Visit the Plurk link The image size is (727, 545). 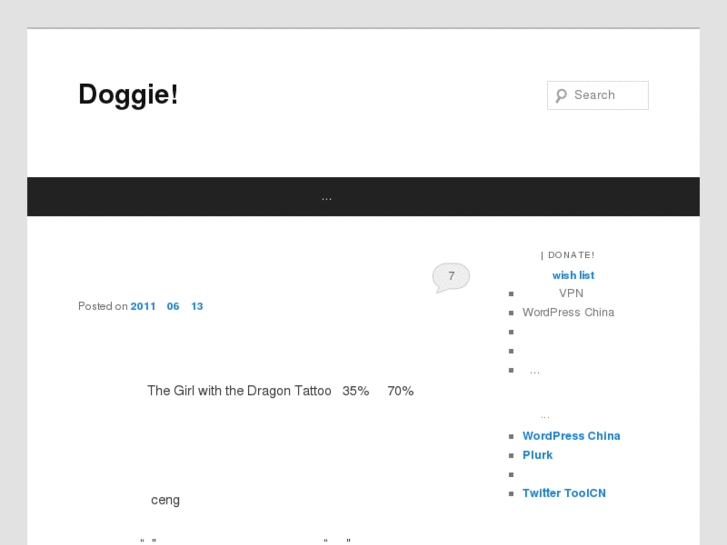click(x=537, y=455)
